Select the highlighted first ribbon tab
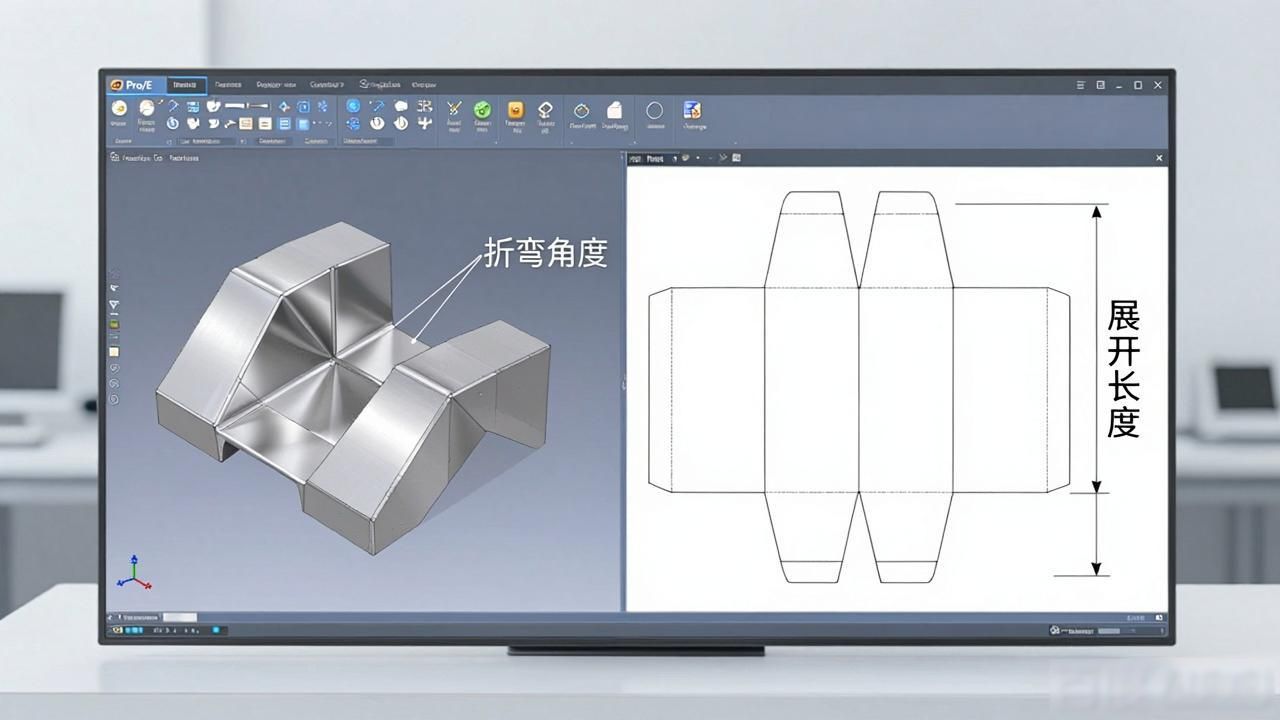The height and width of the screenshot is (720, 1280). pos(186,86)
